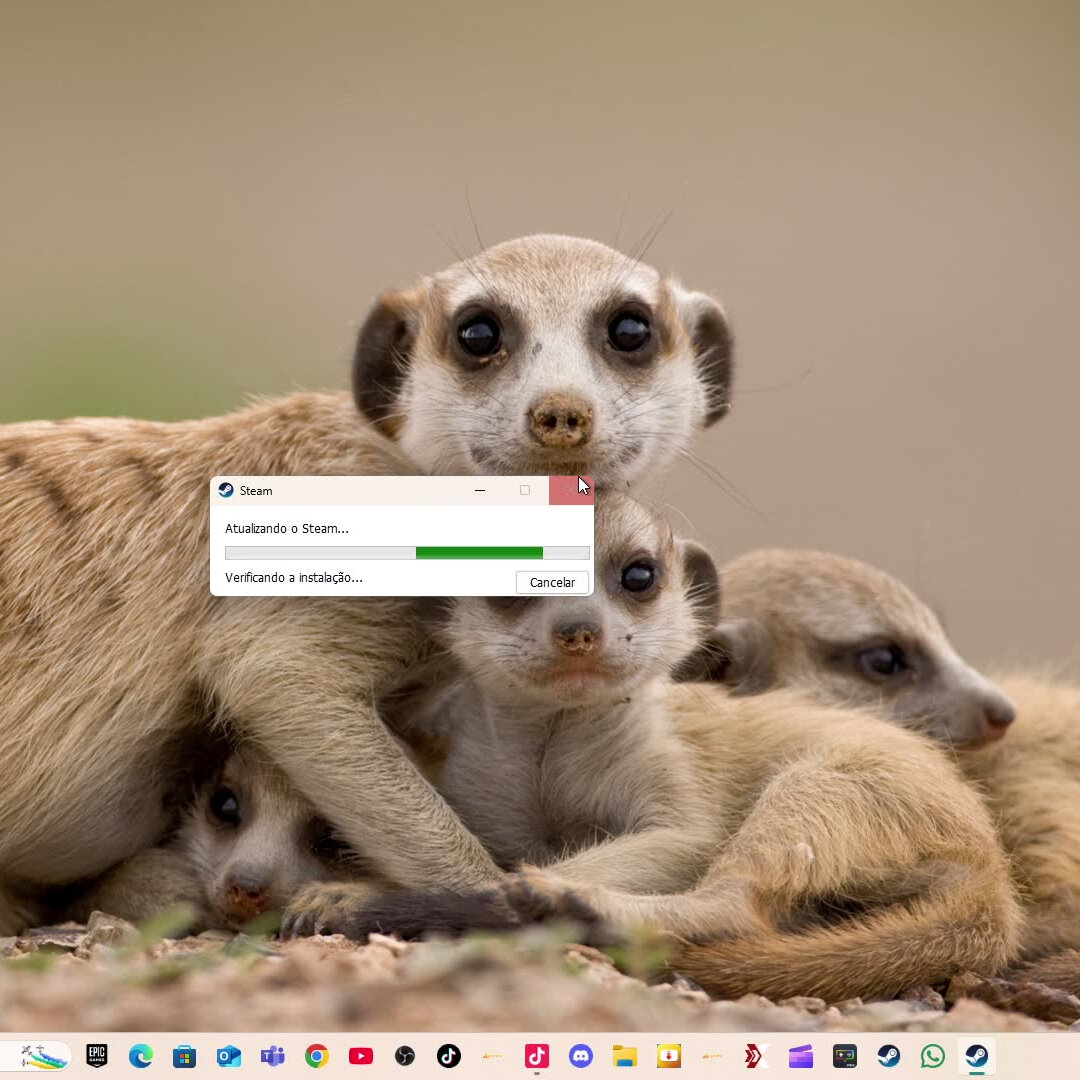Open File Explorer from the taskbar

tap(625, 1056)
